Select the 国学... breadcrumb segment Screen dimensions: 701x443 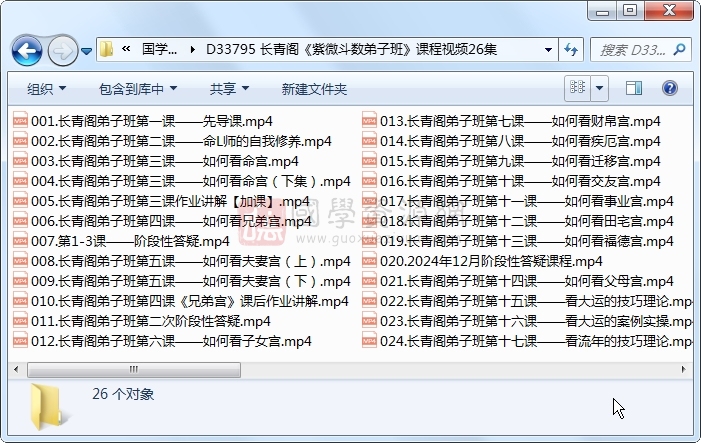[x=159, y=49]
